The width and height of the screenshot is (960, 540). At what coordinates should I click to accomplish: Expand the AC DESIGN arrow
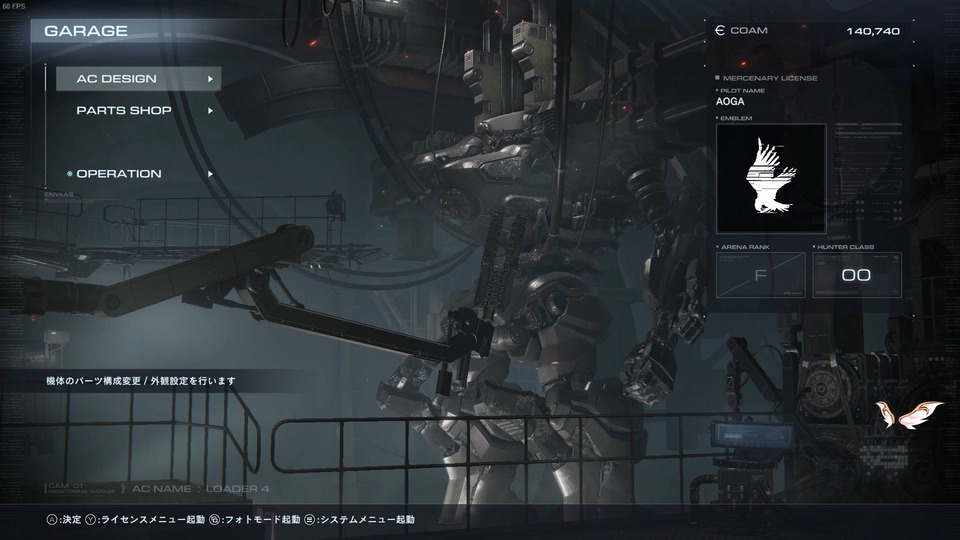[210, 79]
